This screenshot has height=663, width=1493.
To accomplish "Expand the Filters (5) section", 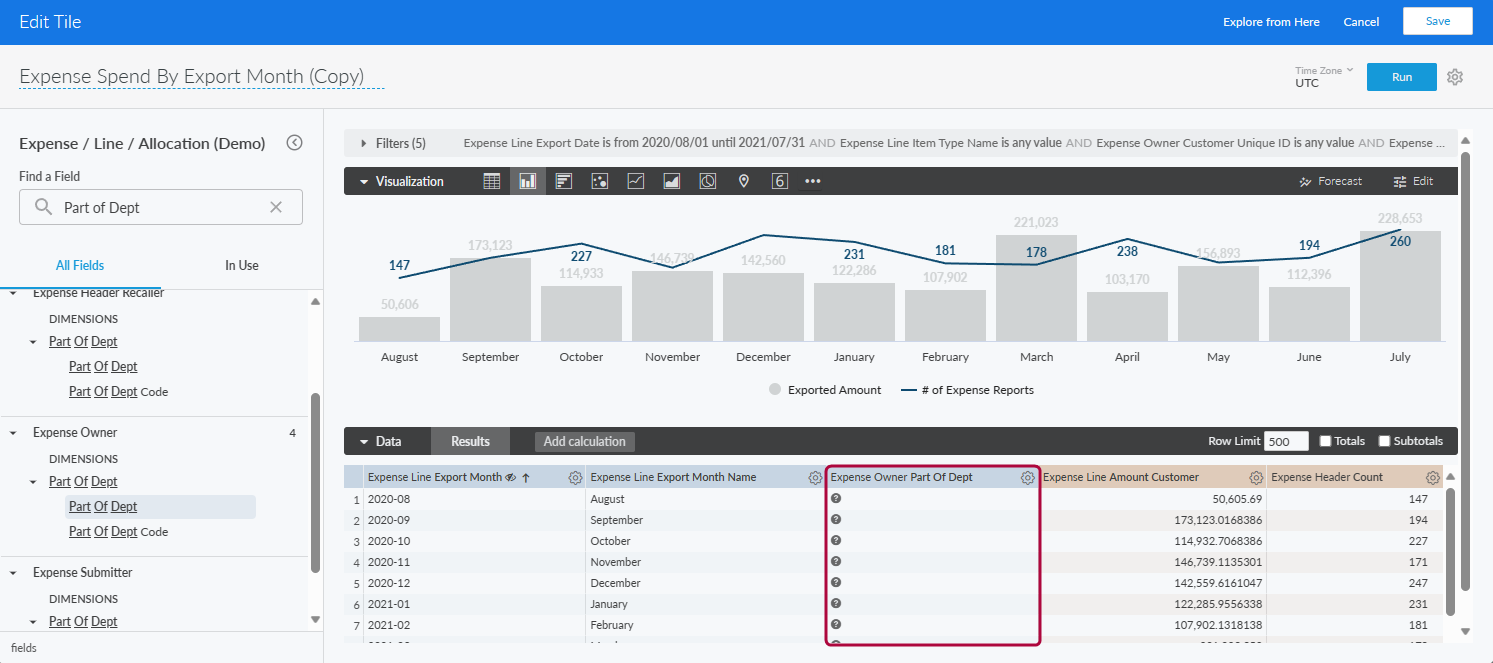I will [364, 143].
